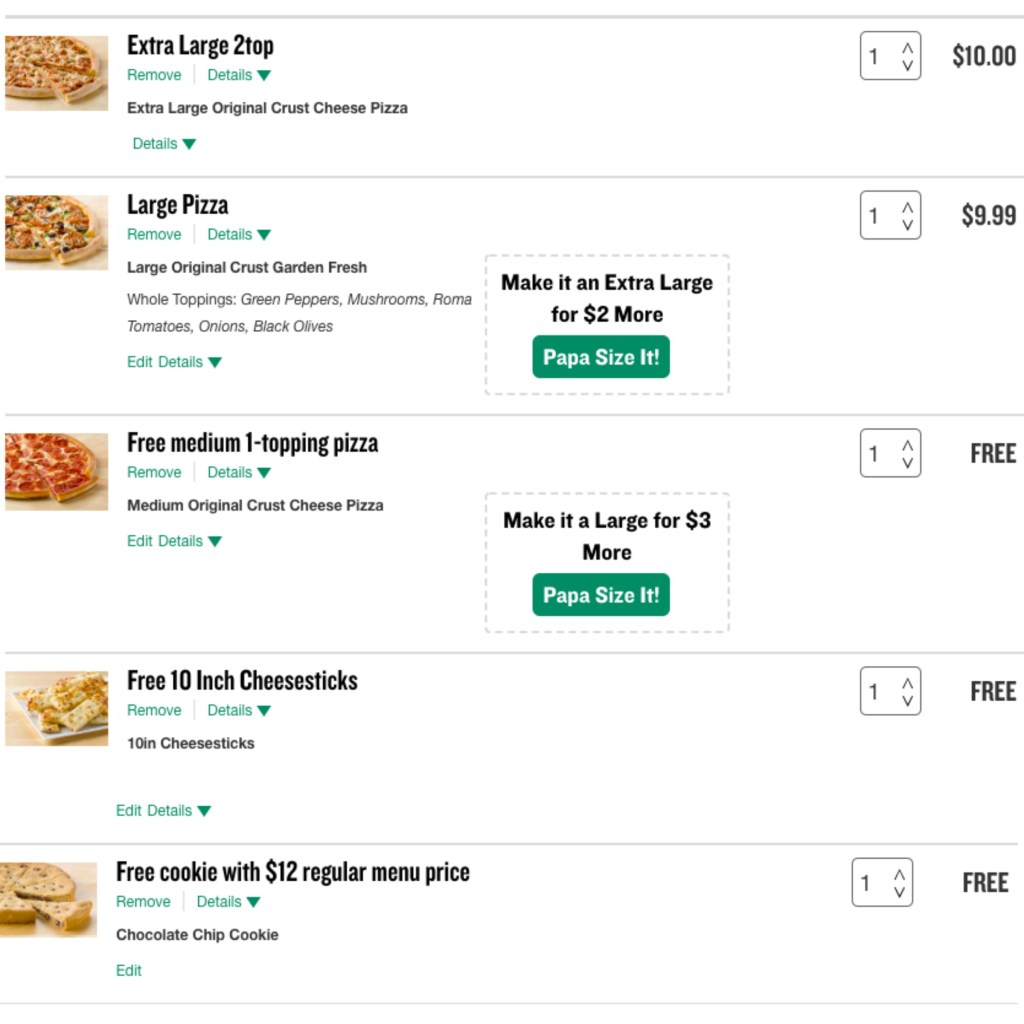Open Edit Details for Large Garden Fresh pizza
This screenshot has height=1024, width=1024.
[x=174, y=362]
